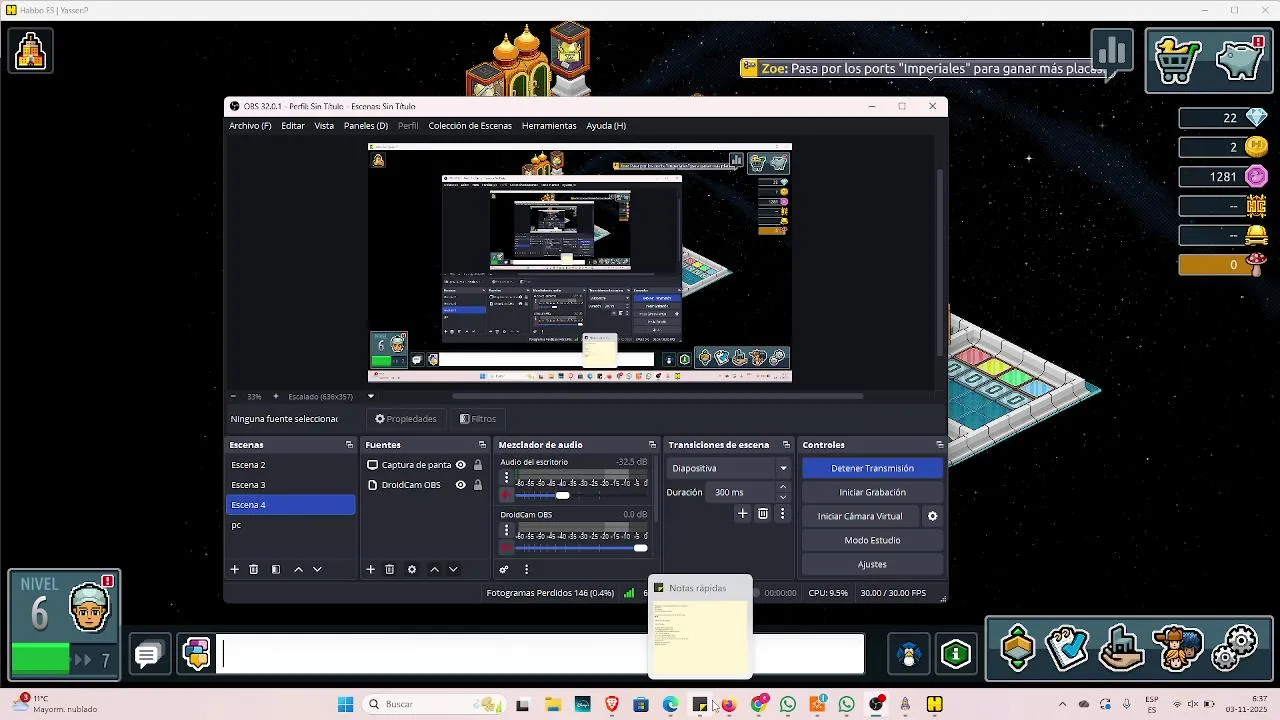Open OBS Ajustes settings button
The height and width of the screenshot is (720, 1280).
872,564
